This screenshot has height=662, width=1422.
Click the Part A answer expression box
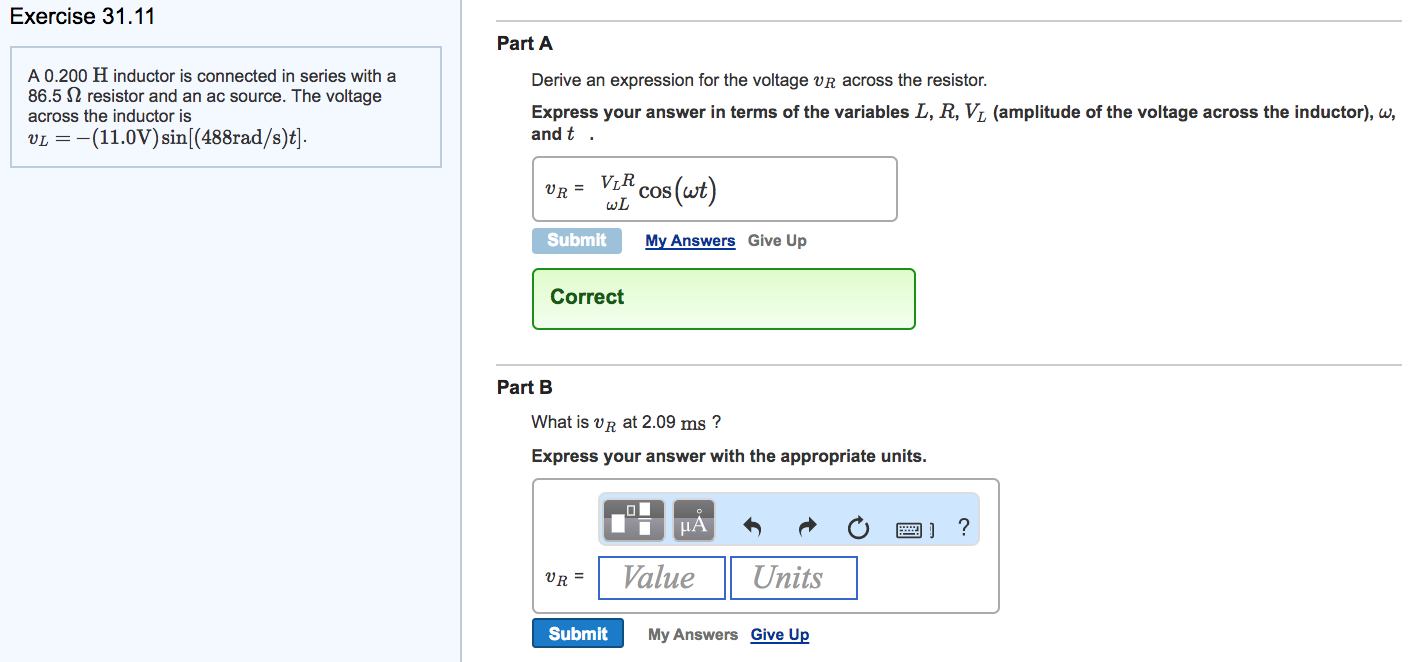pos(714,189)
